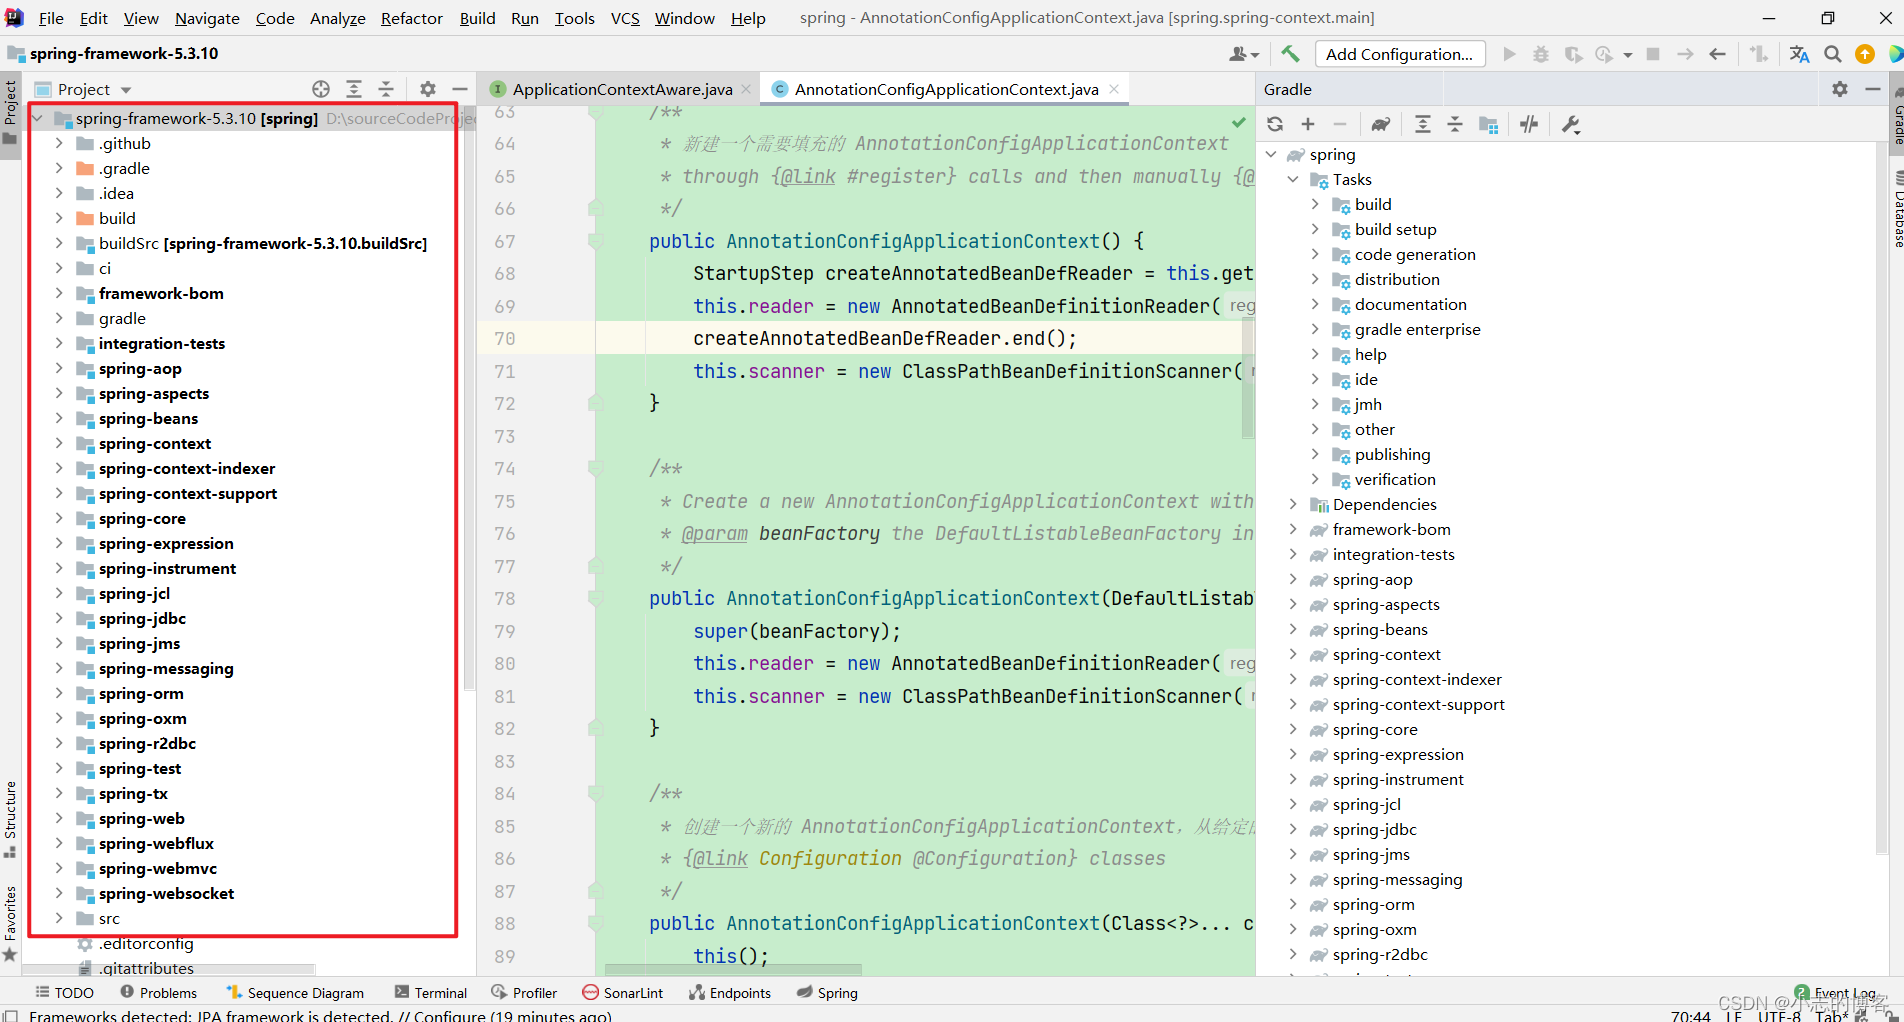This screenshot has width=1904, height=1022.
Task: Click the Gradle reload projects icon
Action: pos(1275,124)
